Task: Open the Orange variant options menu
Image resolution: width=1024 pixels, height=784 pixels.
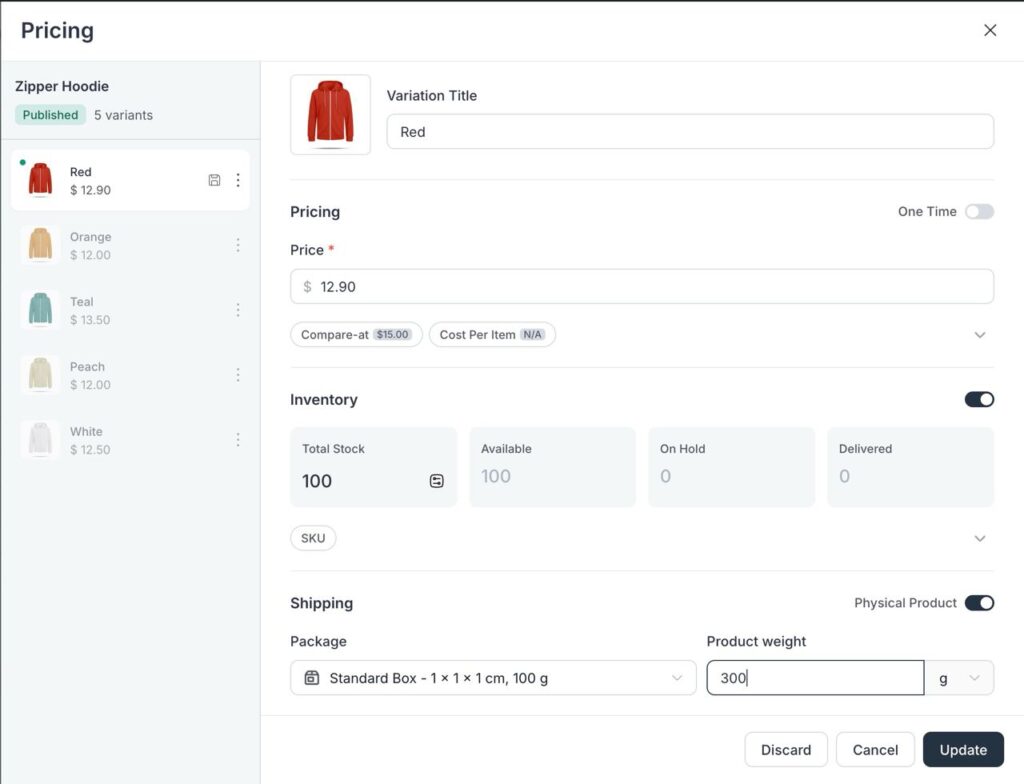Action: (238, 245)
